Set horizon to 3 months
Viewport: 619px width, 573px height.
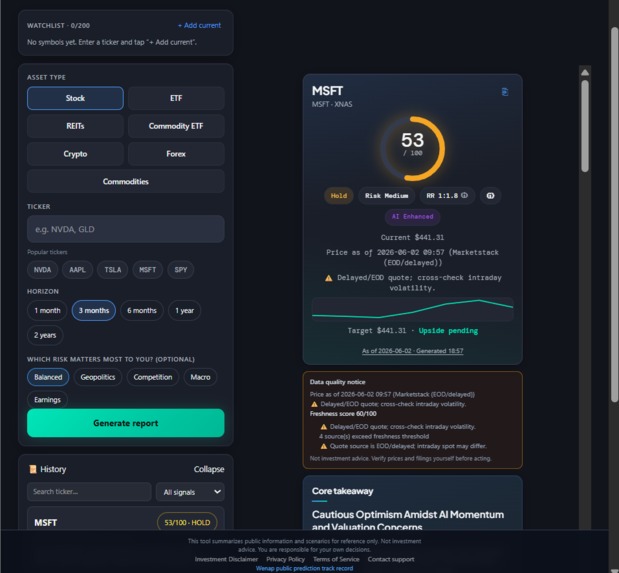coord(94,310)
